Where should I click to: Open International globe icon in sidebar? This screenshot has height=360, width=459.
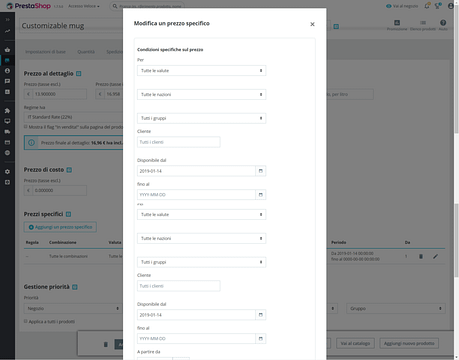(x=7, y=153)
